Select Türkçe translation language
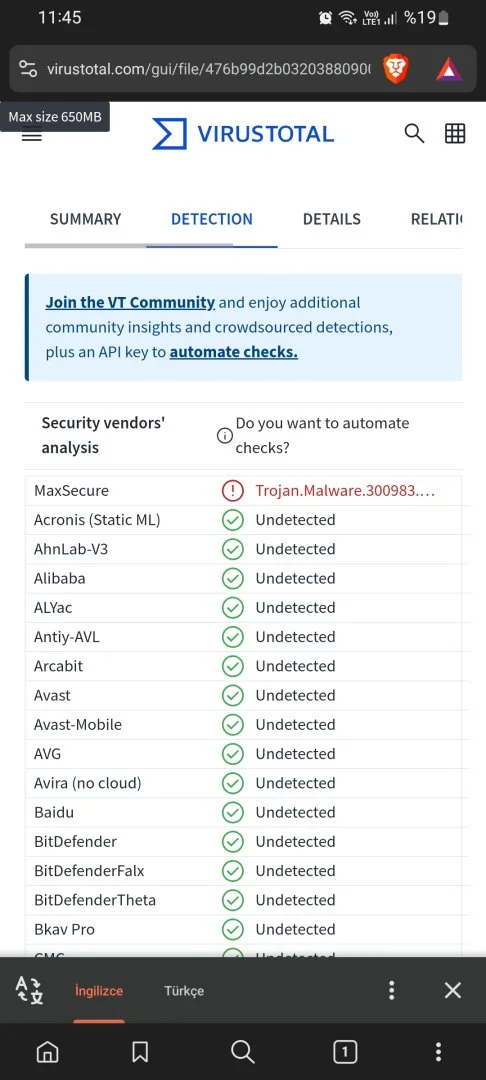 point(184,990)
